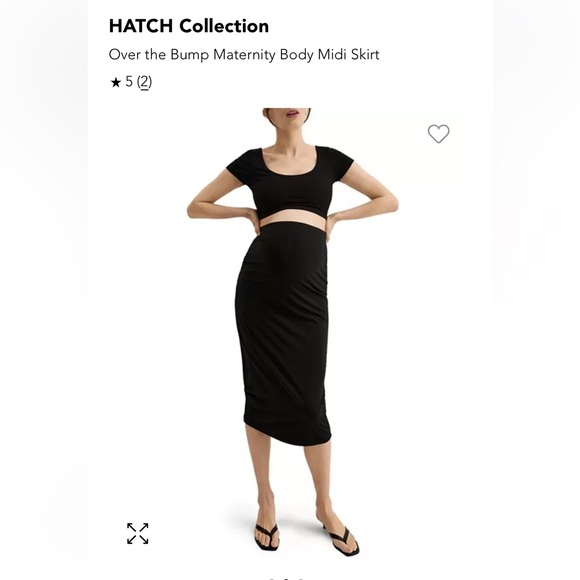This screenshot has width=580, height=580.
Task: Select the last image carousel dot
Action: point(300,579)
